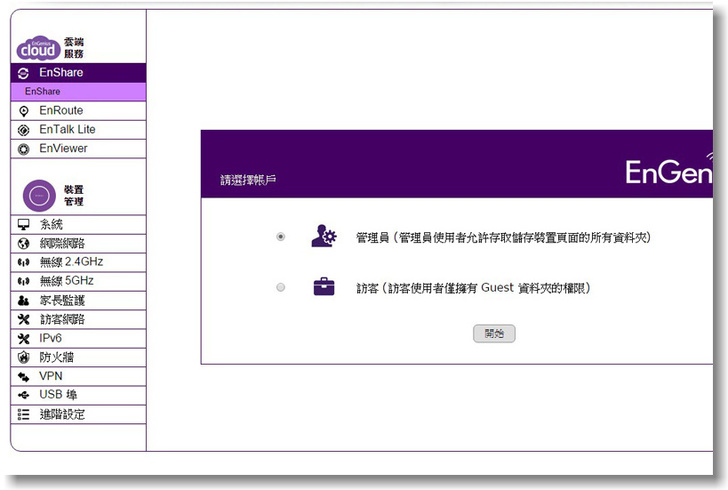Click the EnShare sync icon in sidebar
728x490 pixels.
pos(24,73)
